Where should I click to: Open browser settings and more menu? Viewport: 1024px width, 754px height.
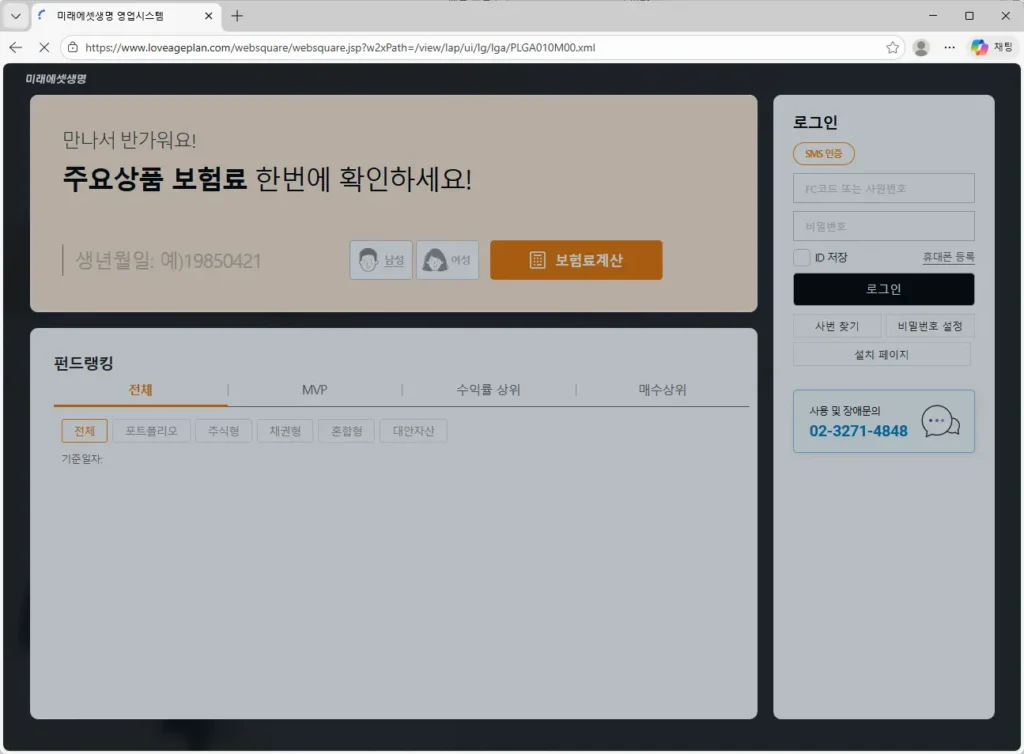point(949,47)
